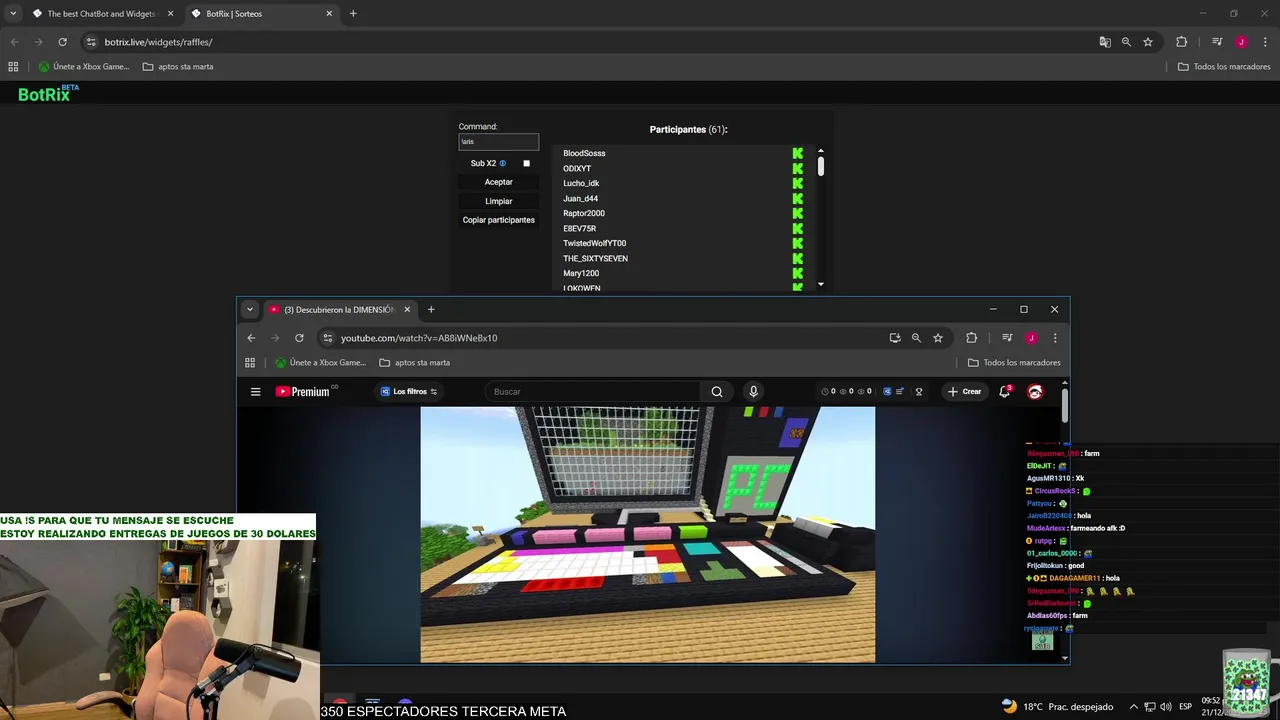Open Únete a Xbox Game bookmark in BotRix window
This screenshot has width=1280, height=720.
(x=84, y=67)
